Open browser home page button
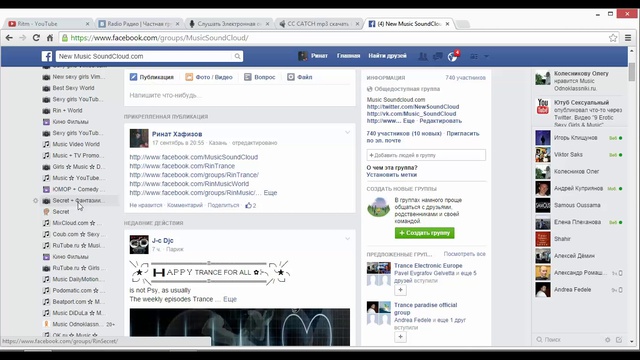The height and width of the screenshot is (360, 640). click(x=49, y=38)
